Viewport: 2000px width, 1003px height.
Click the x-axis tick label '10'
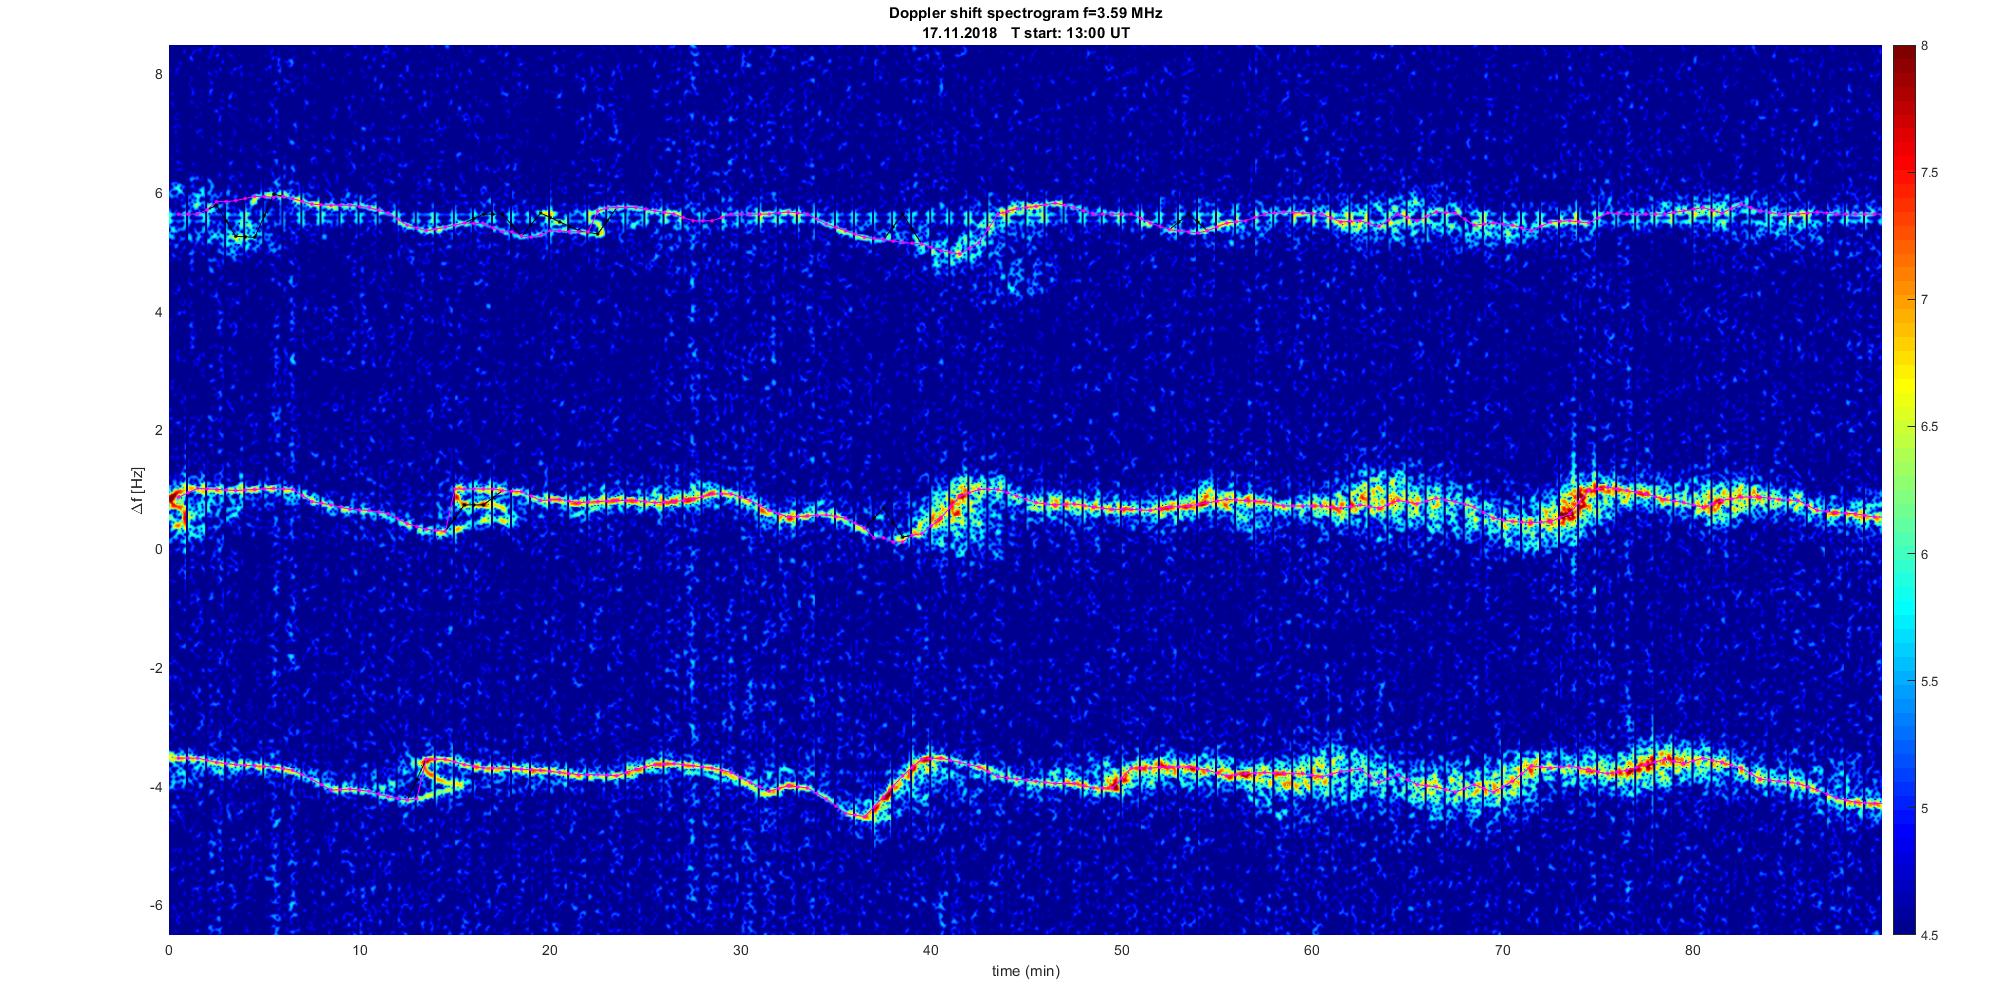tap(359, 950)
